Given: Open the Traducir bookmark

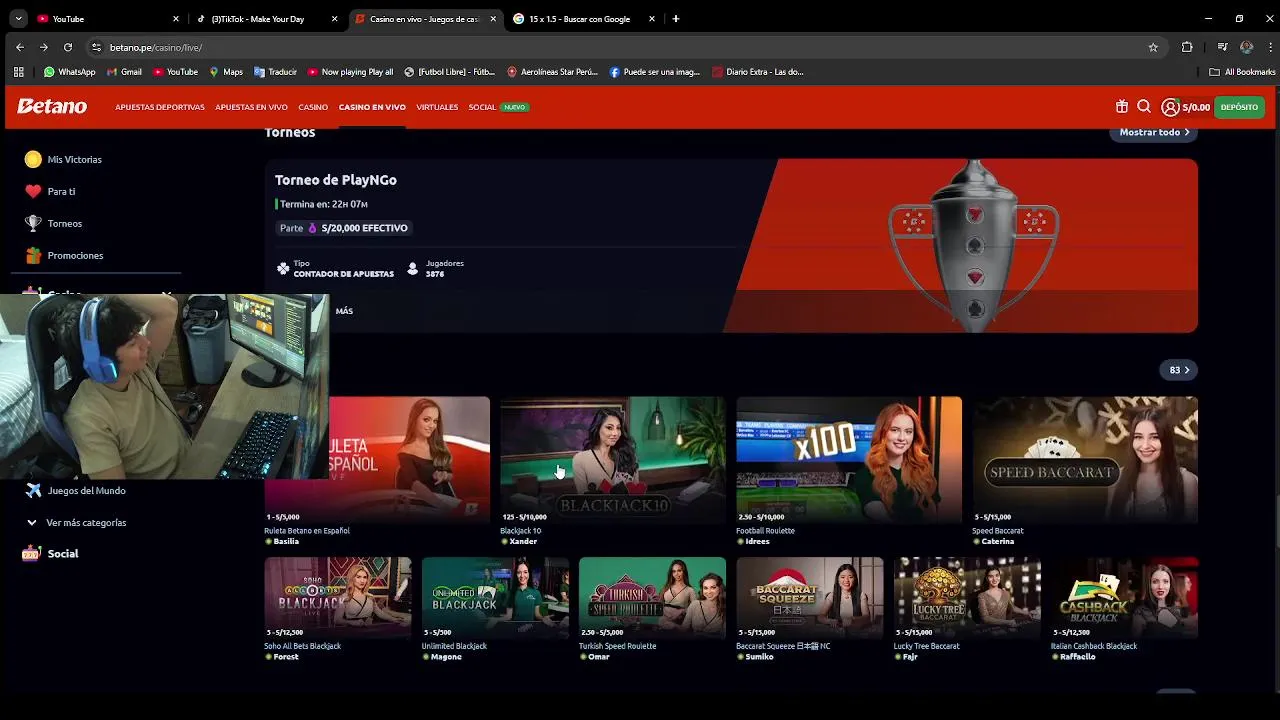Looking at the screenshot, I should click(x=276, y=72).
